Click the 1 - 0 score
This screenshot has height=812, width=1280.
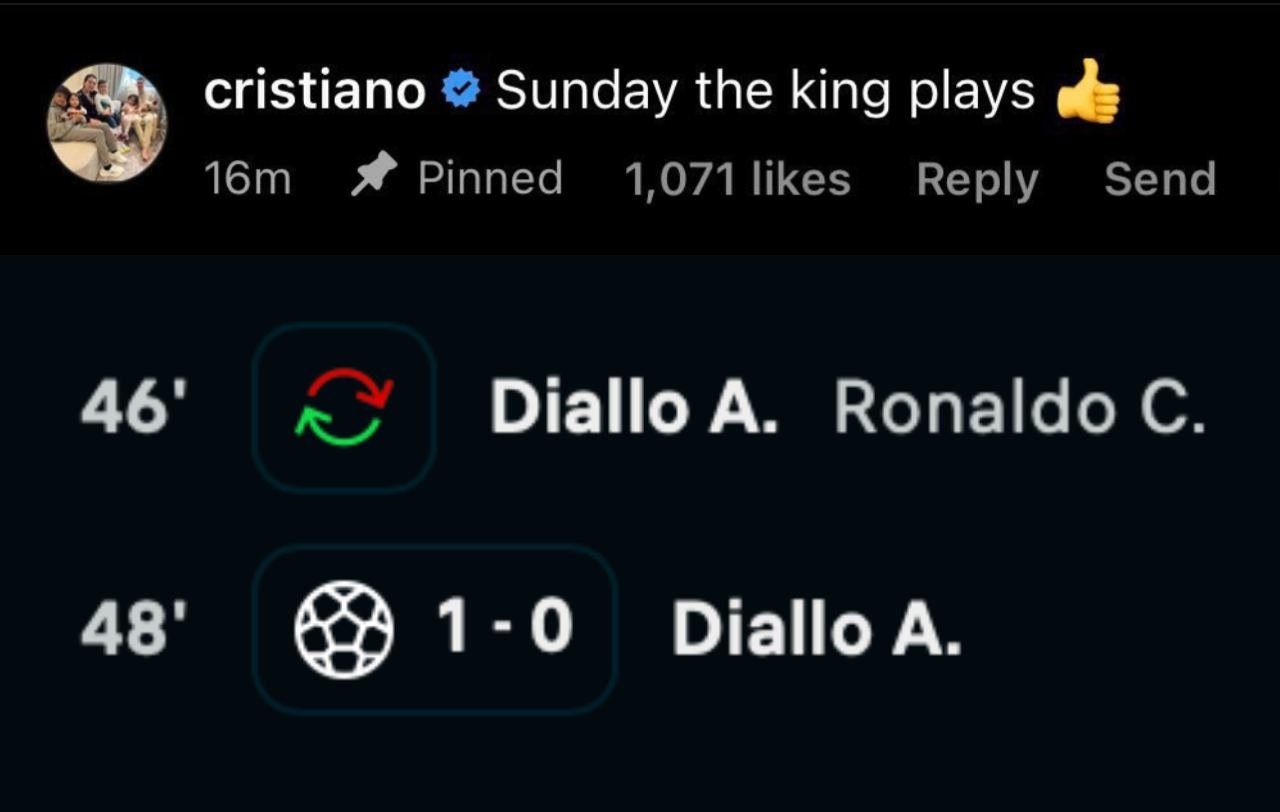pos(504,629)
